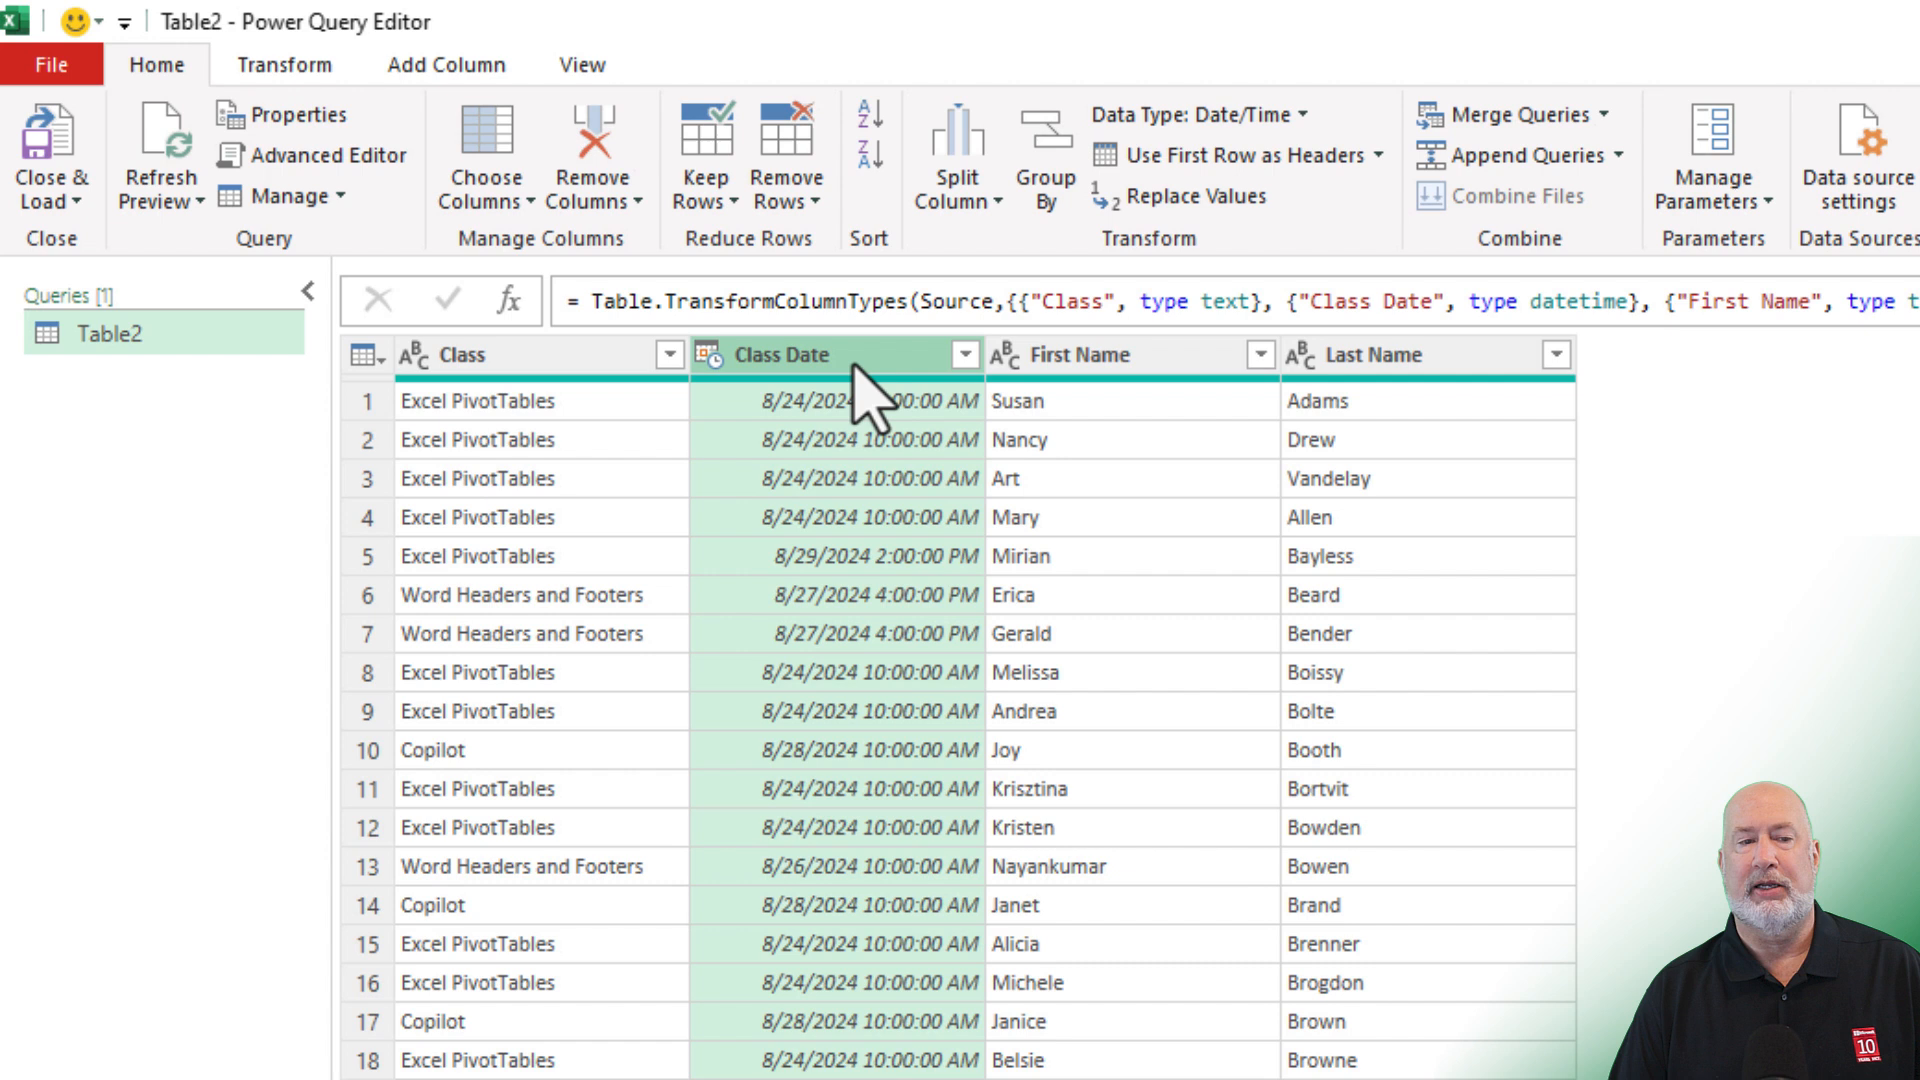Click inside the formula bar
The image size is (1920, 1080).
1000,300
